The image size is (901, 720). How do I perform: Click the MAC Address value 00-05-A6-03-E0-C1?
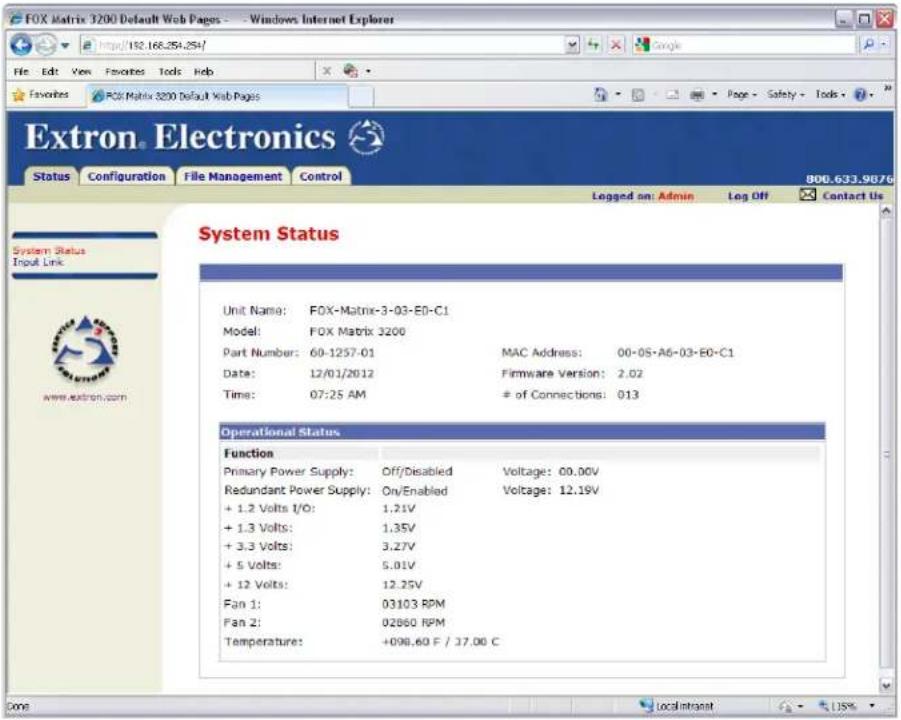675,353
